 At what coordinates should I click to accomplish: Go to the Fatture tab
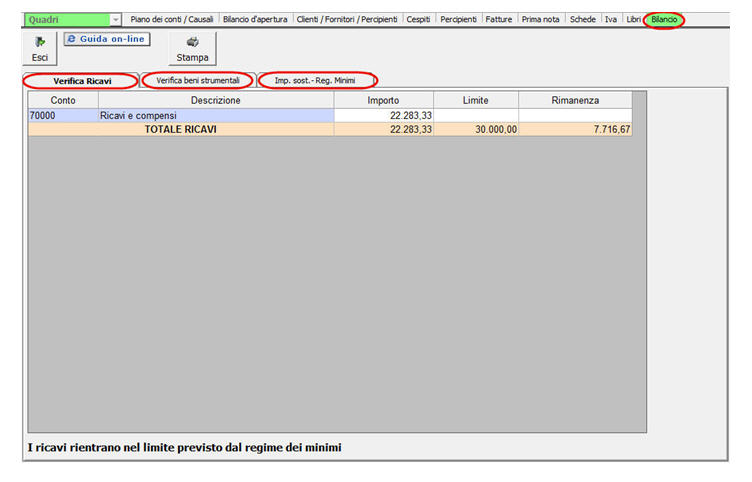499,20
